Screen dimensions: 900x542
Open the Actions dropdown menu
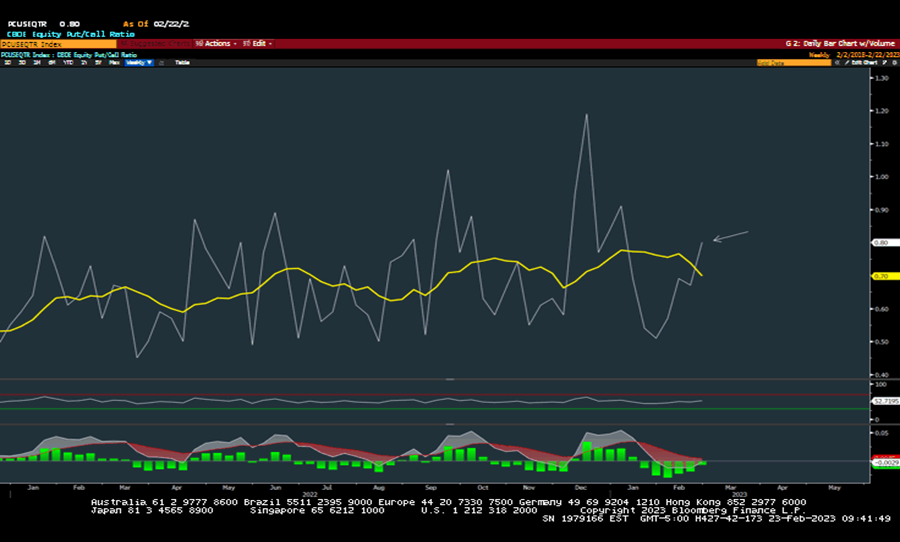215,44
